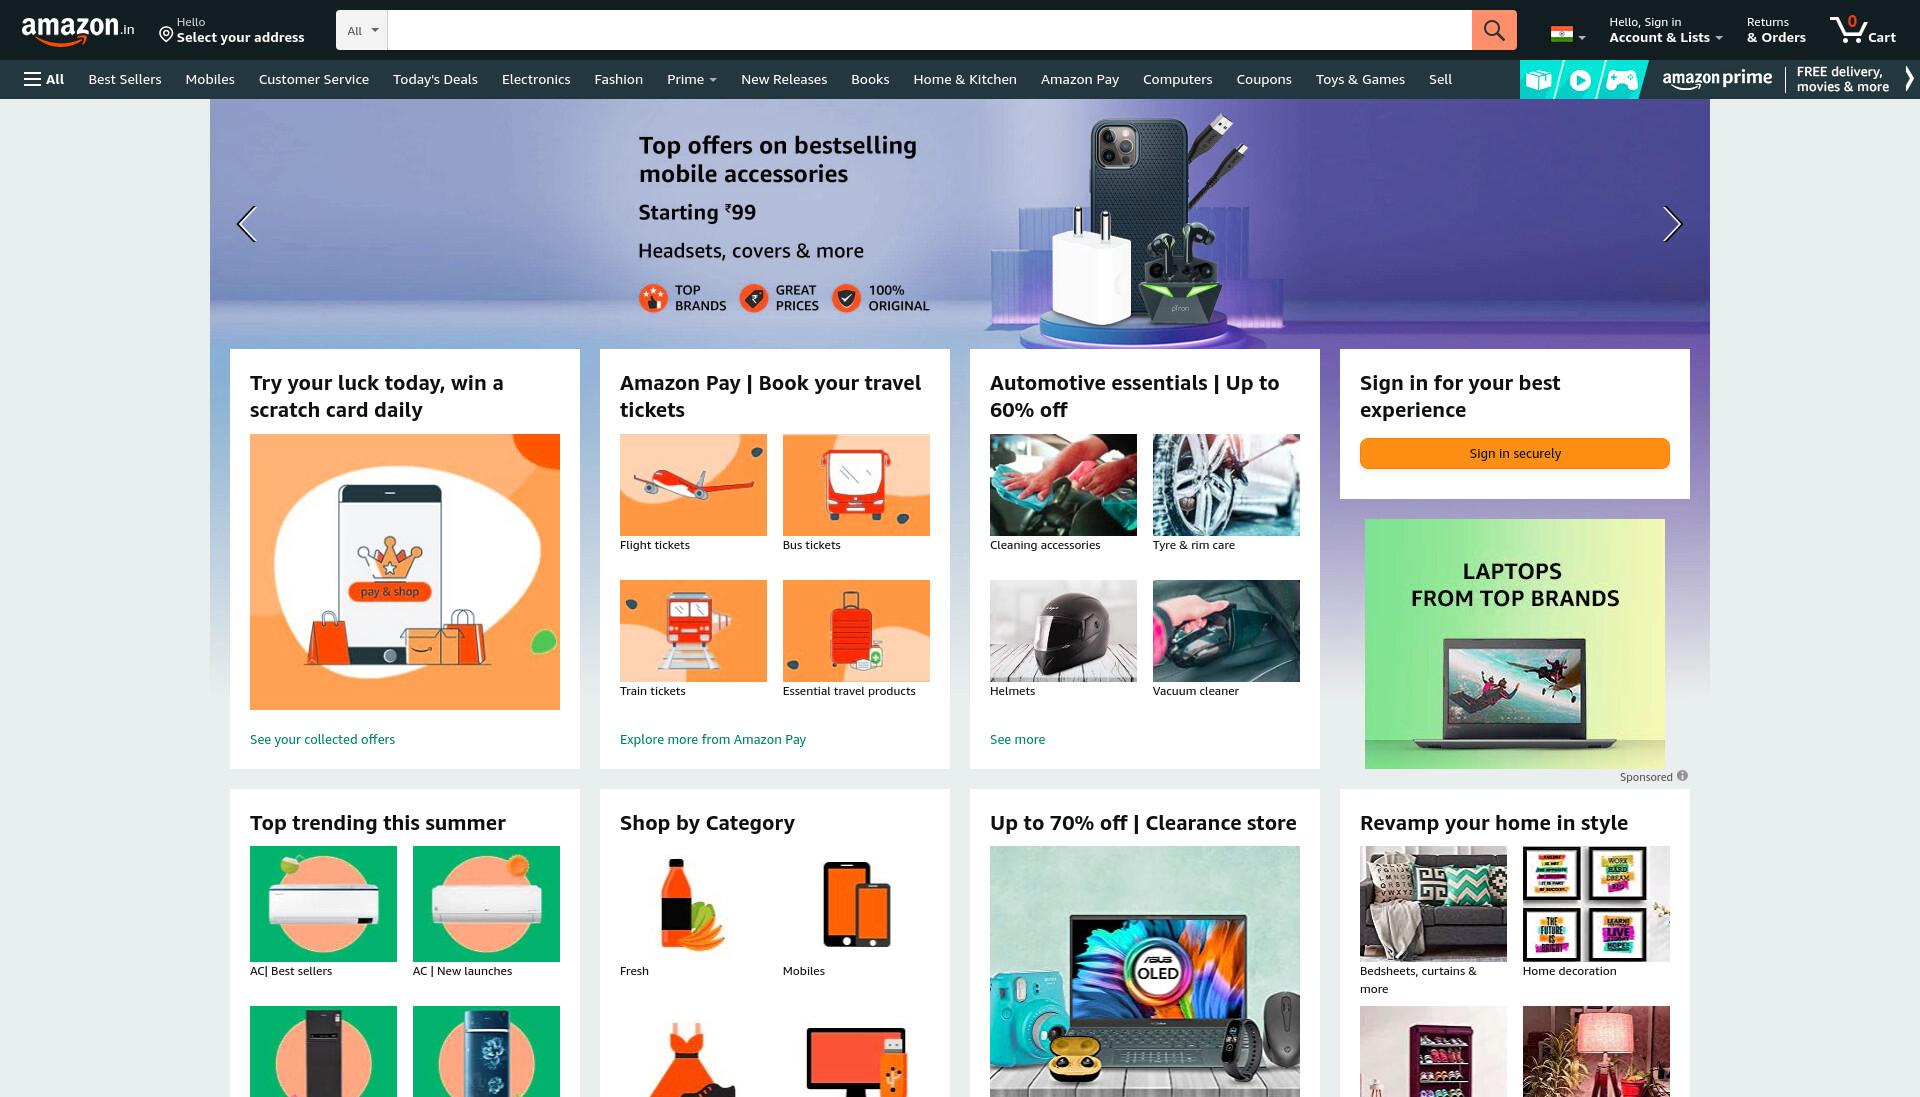Open Coupons nav item

[1264, 79]
